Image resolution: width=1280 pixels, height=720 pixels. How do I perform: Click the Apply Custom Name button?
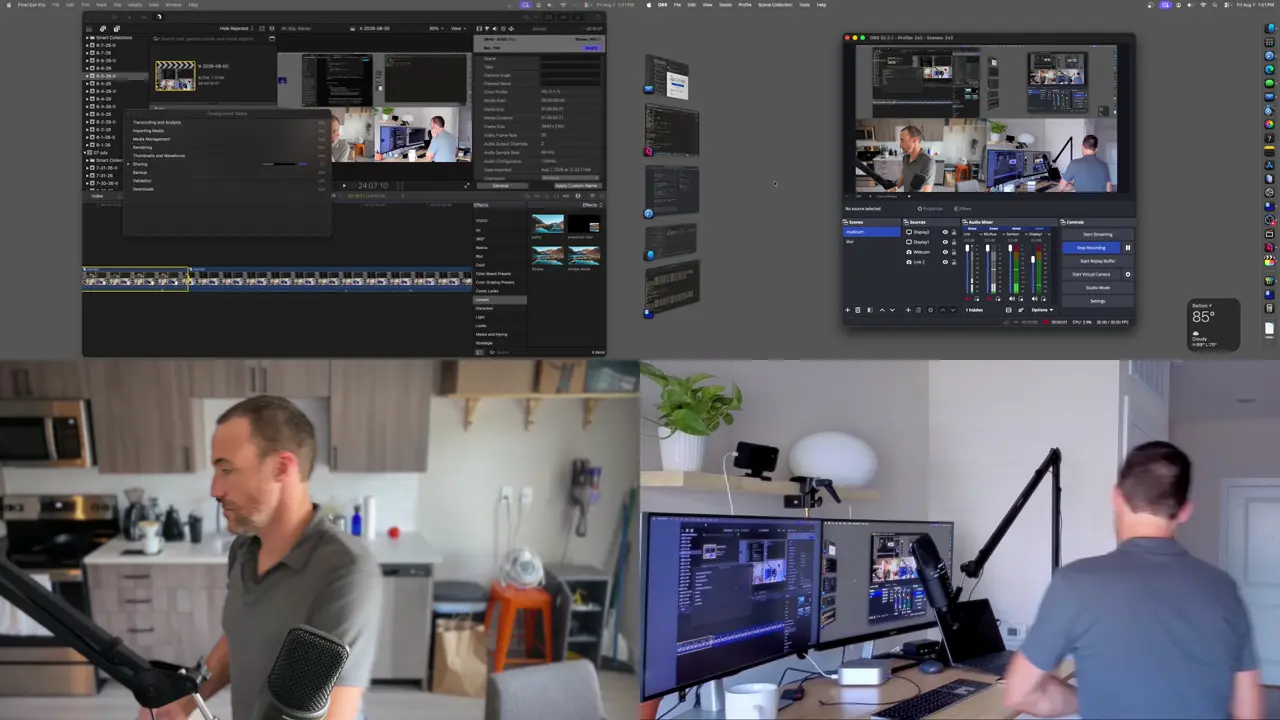[576, 186]
